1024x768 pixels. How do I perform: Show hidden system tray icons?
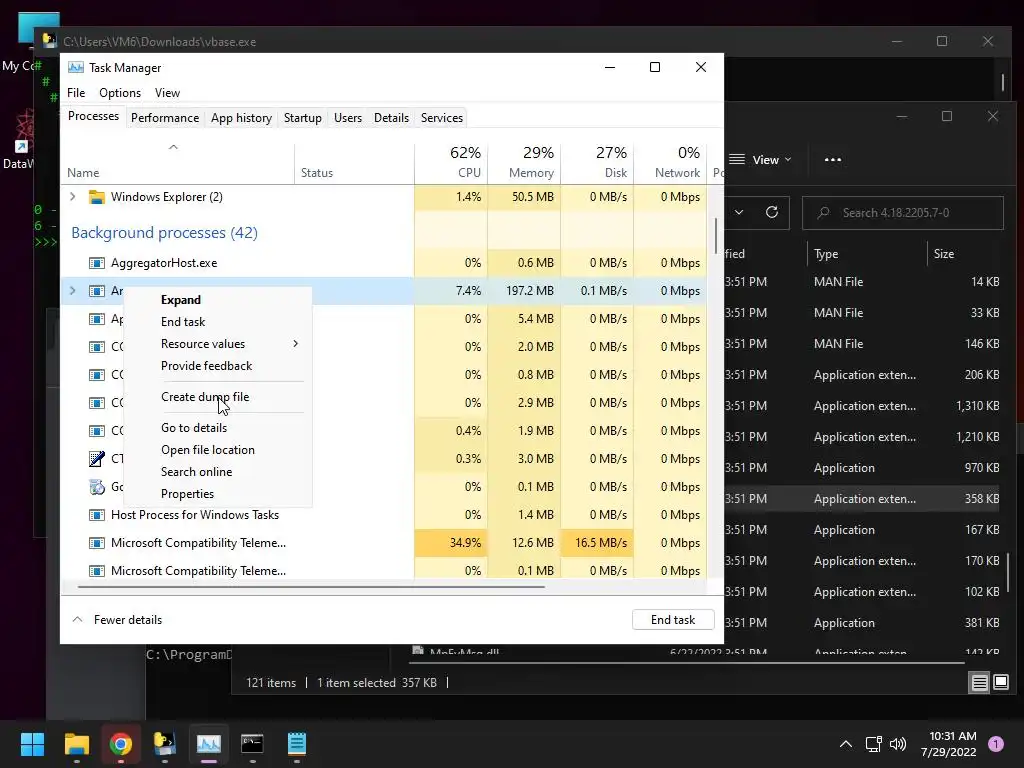tap(846, 744)
